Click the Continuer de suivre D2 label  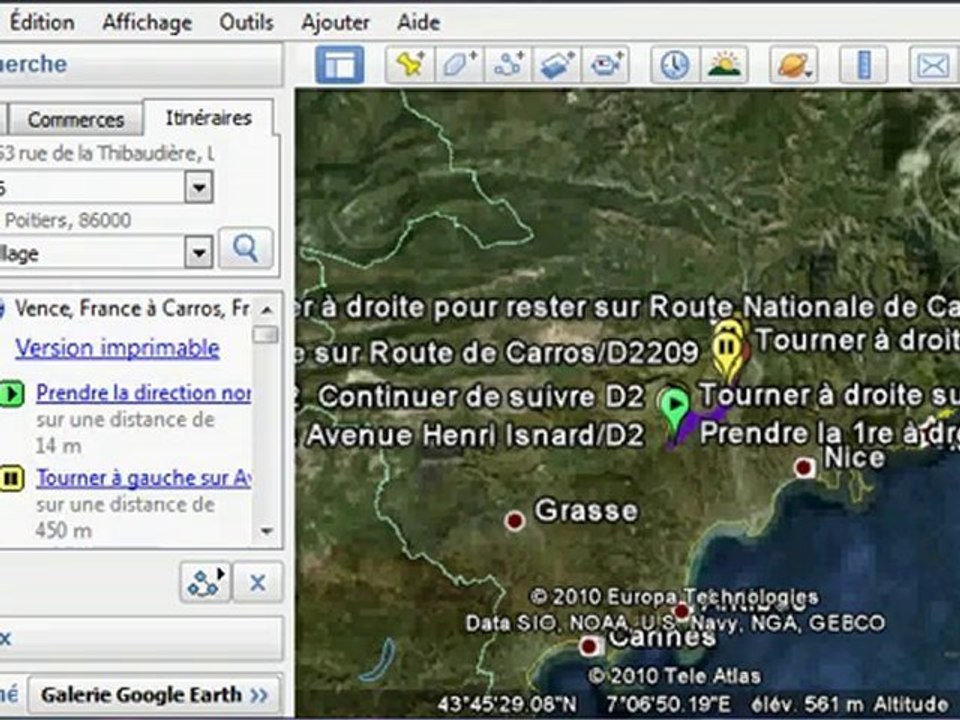coord(481,397)
